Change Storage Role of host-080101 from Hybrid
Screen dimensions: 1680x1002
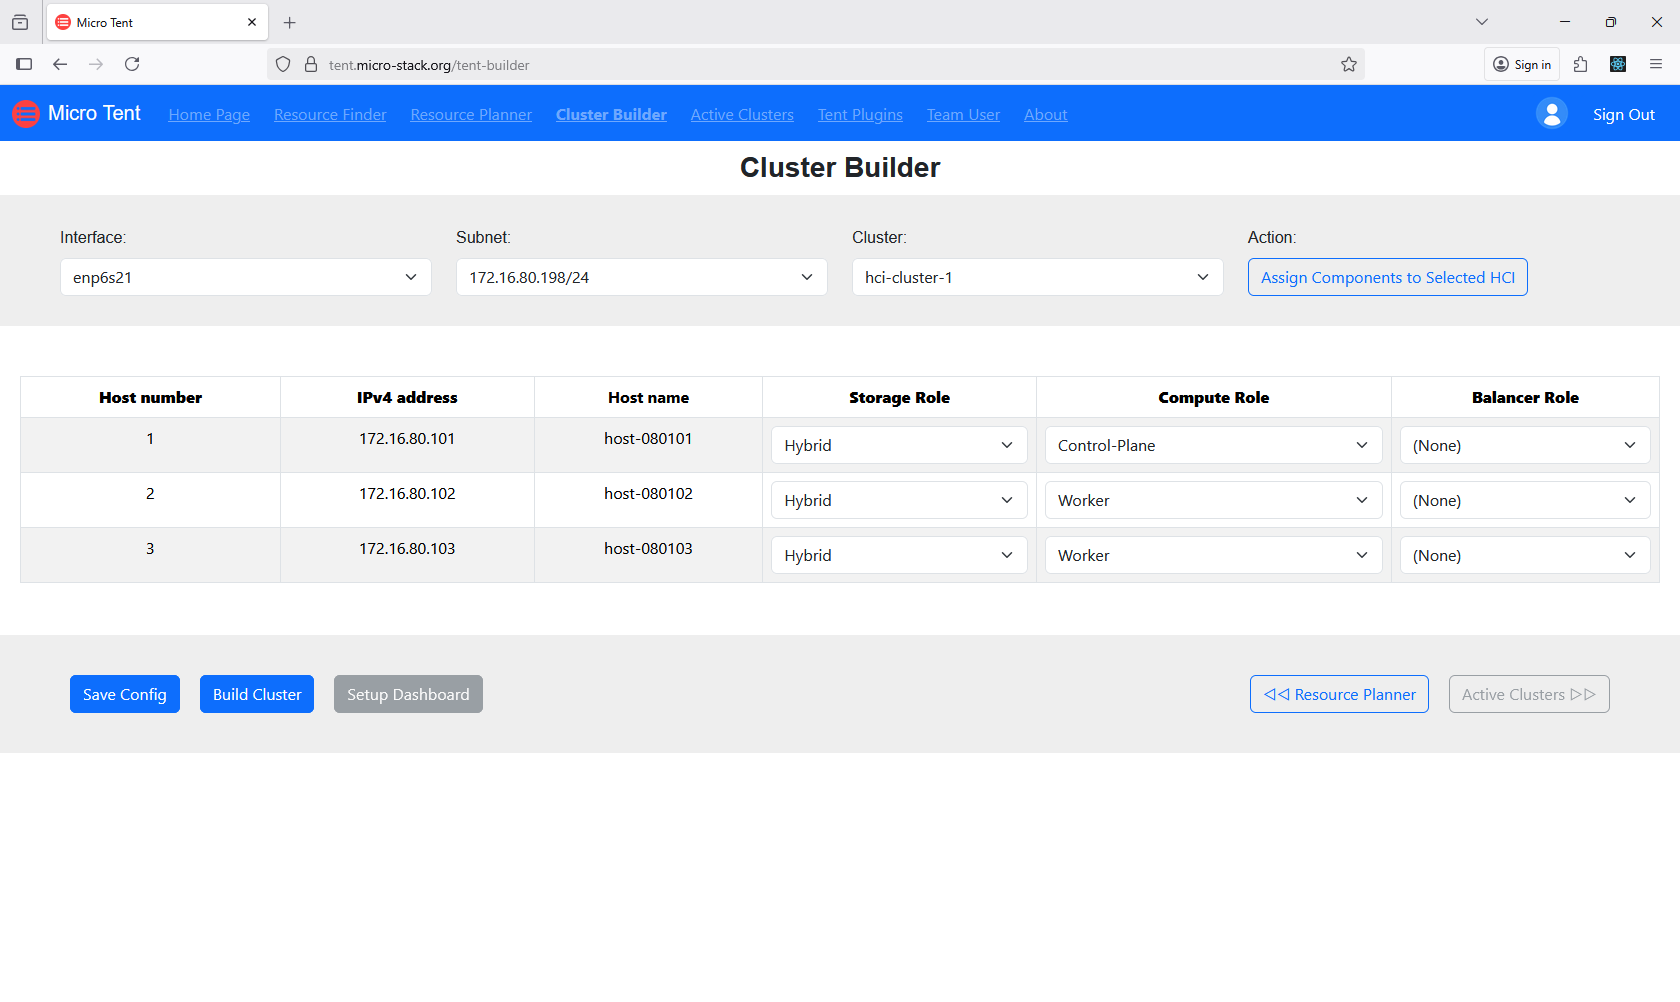coord(898,445)
